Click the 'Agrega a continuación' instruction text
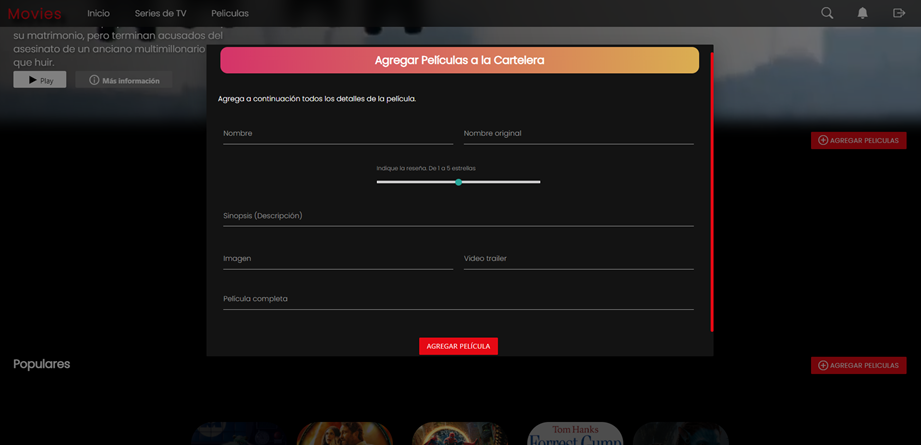Viewport: 921px width, 445px height. [317, 99]
